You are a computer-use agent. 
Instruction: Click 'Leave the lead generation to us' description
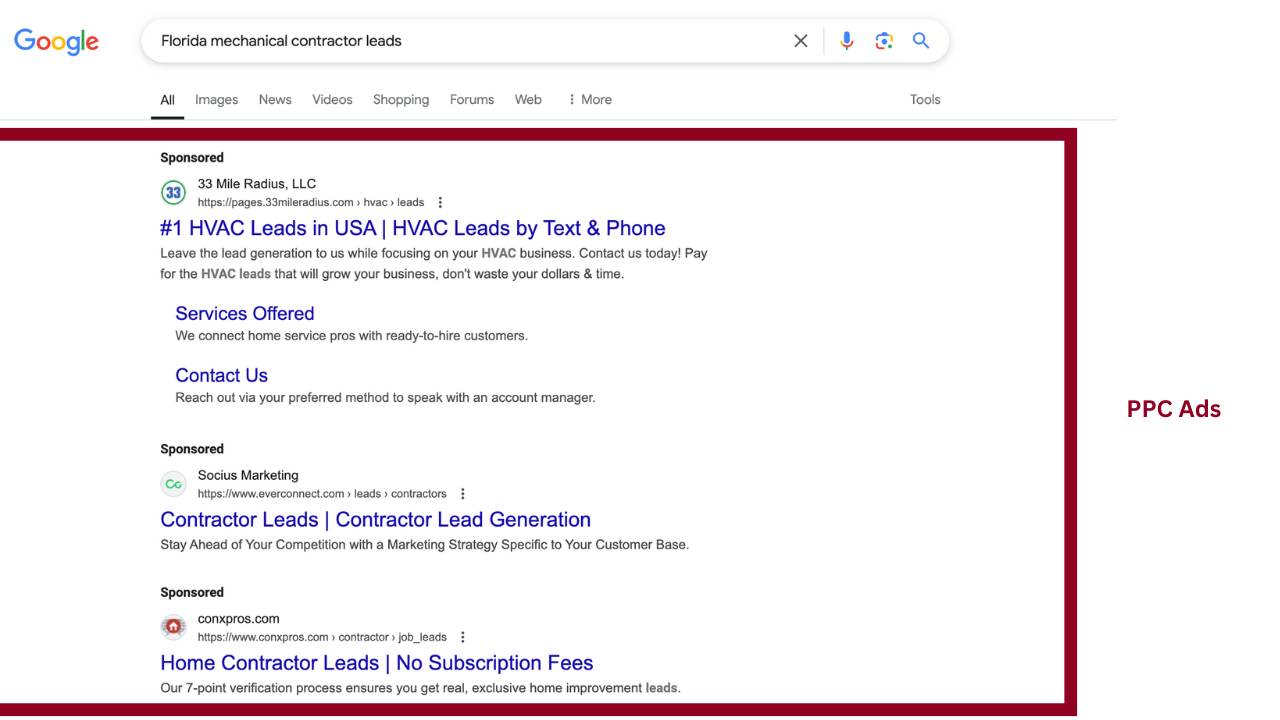click(x=434, y=264)
